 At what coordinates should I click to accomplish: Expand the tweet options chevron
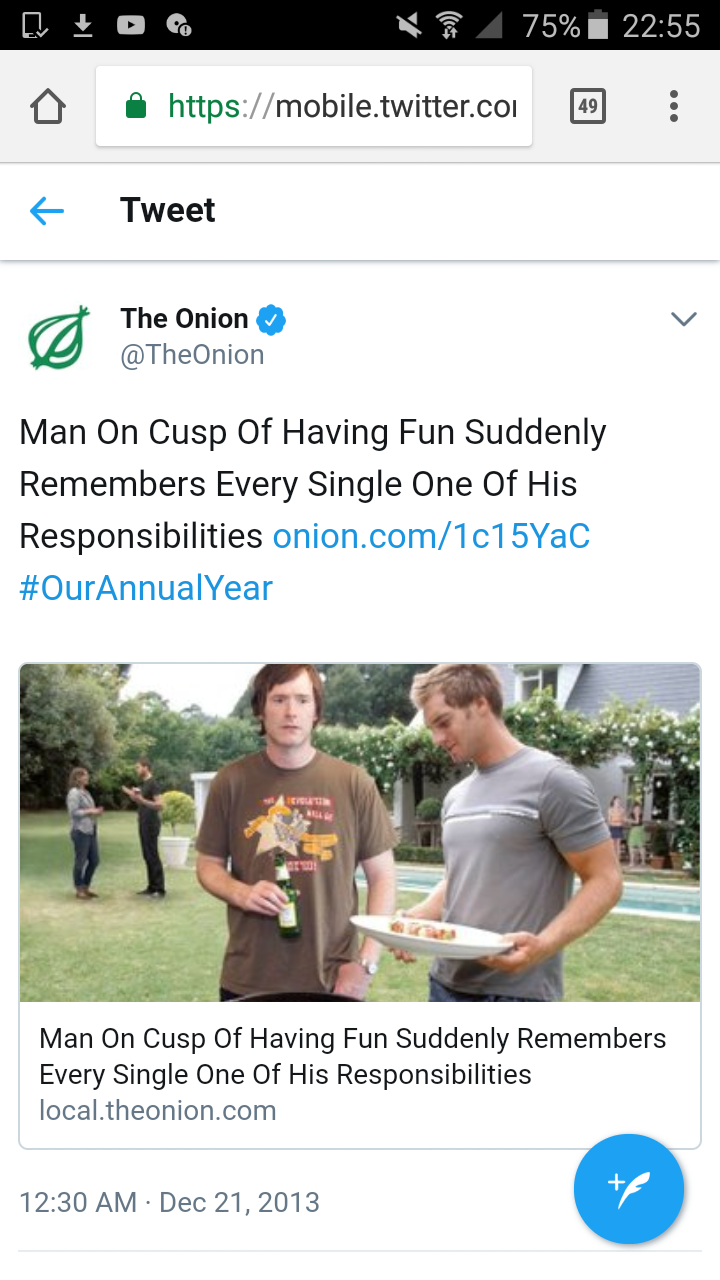tap(683, 320)
